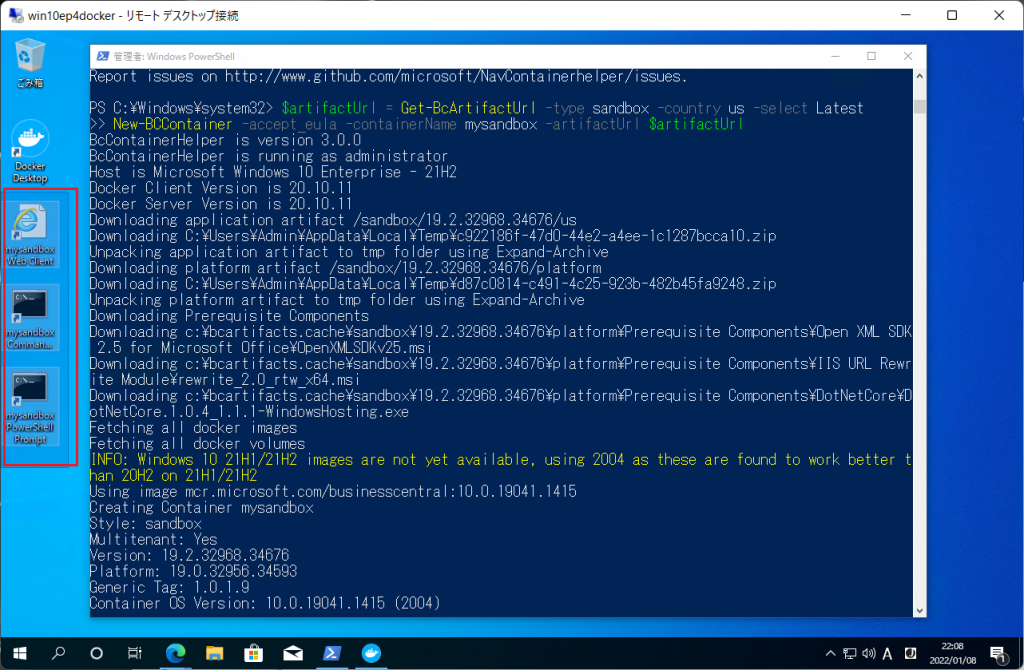This screenshot has width=1024, height=670.
Task: Click 'Multitenant: Yes' output line
Action: [153, 539]
